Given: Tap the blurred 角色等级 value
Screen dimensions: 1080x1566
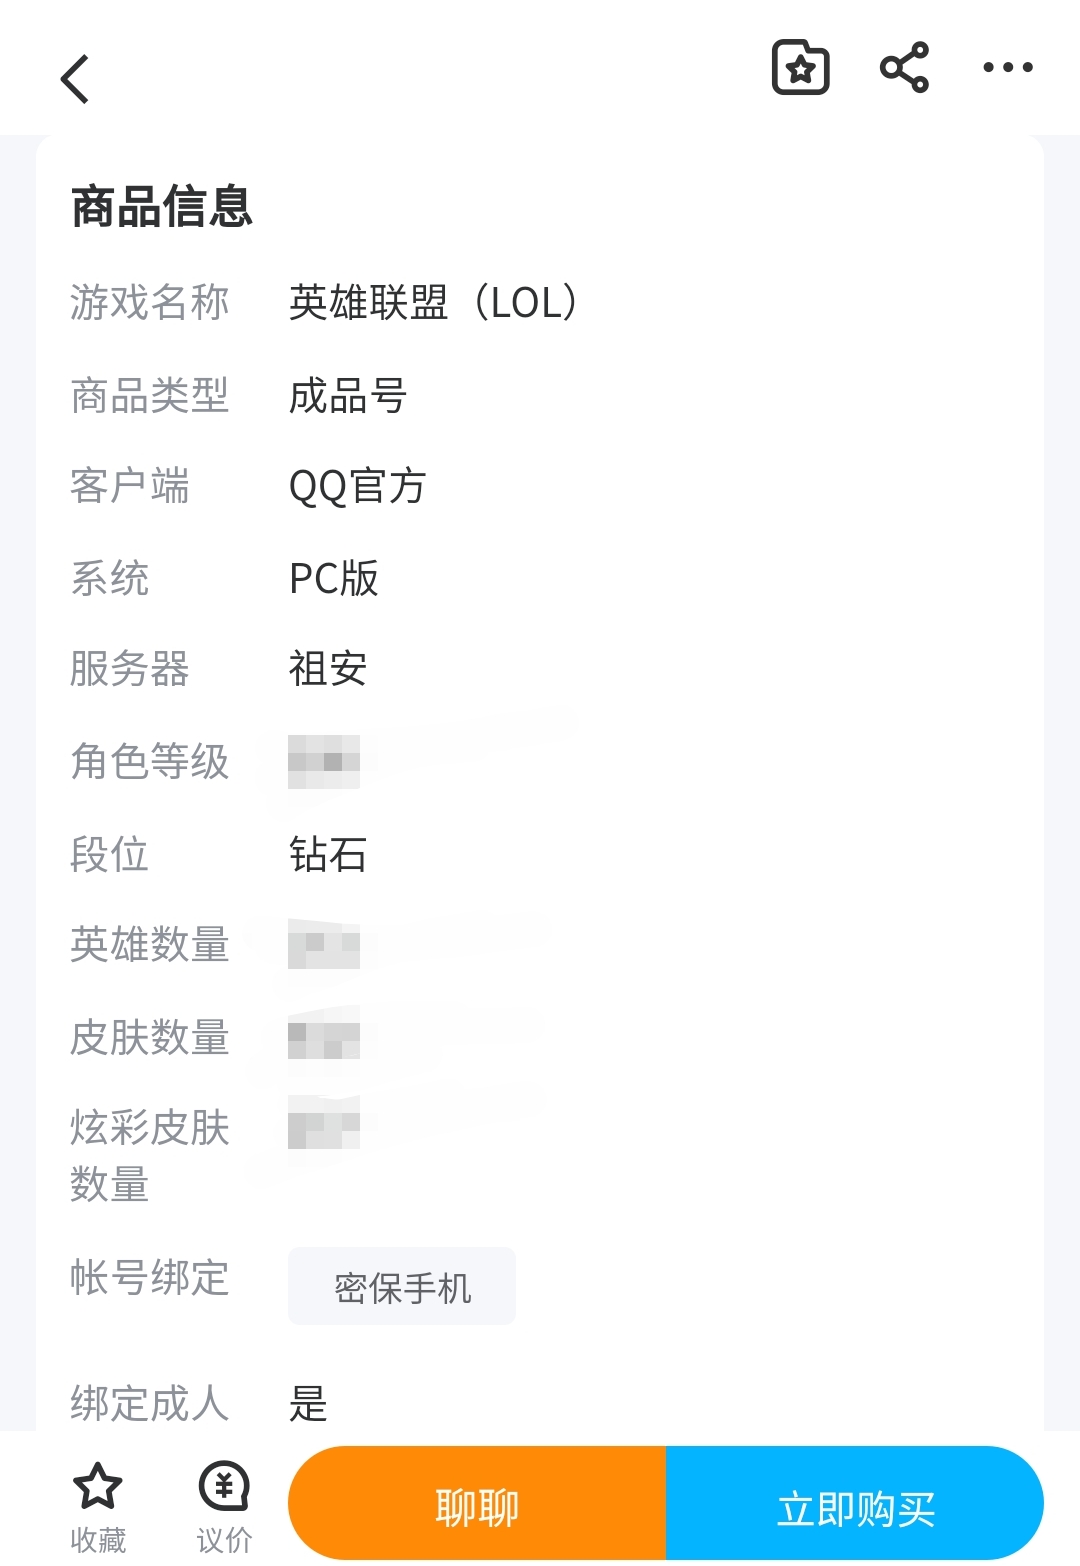Looking at the screenshot, I should click(324, 762).
